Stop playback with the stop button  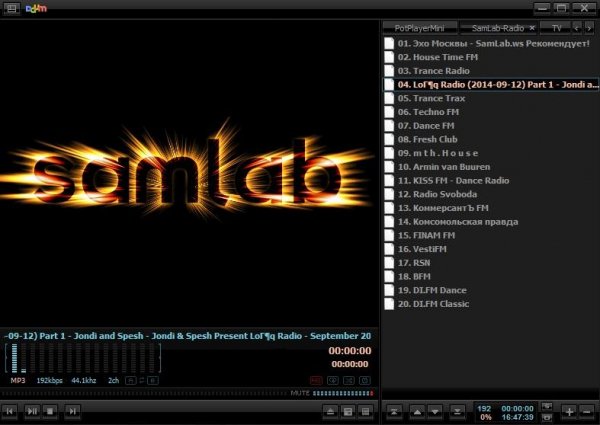point(50,411)
